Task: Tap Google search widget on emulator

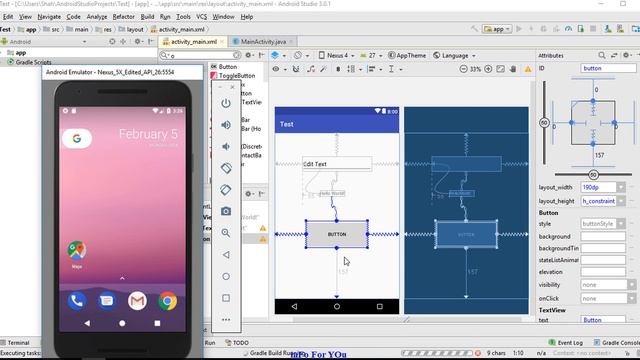Action: pyautogui.click(x=77, y=139)
